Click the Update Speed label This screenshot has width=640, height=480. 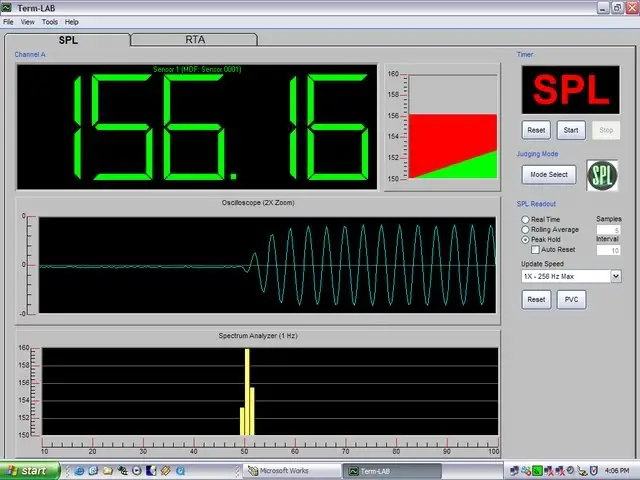[x=542, y=264]
